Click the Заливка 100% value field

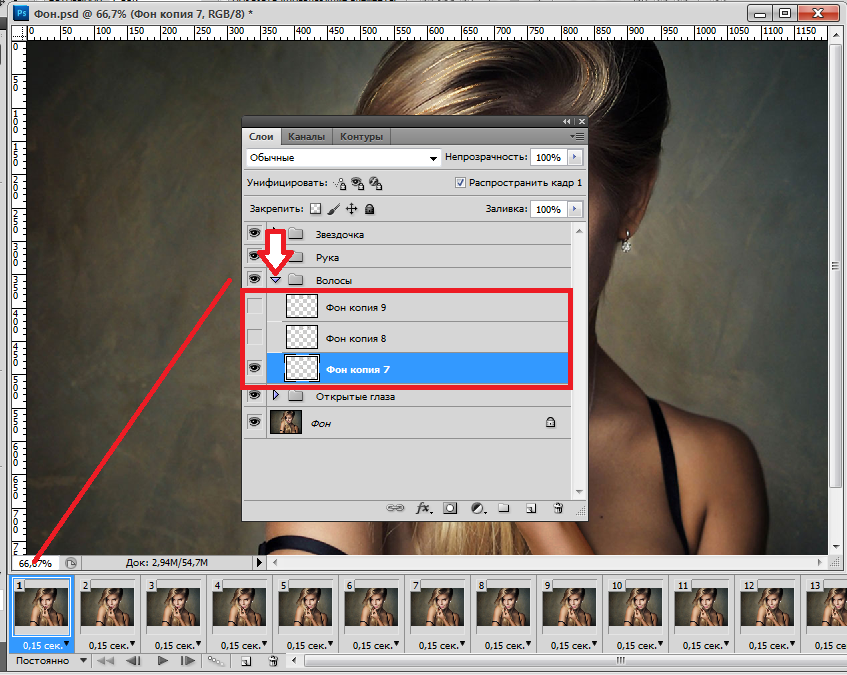549,209
